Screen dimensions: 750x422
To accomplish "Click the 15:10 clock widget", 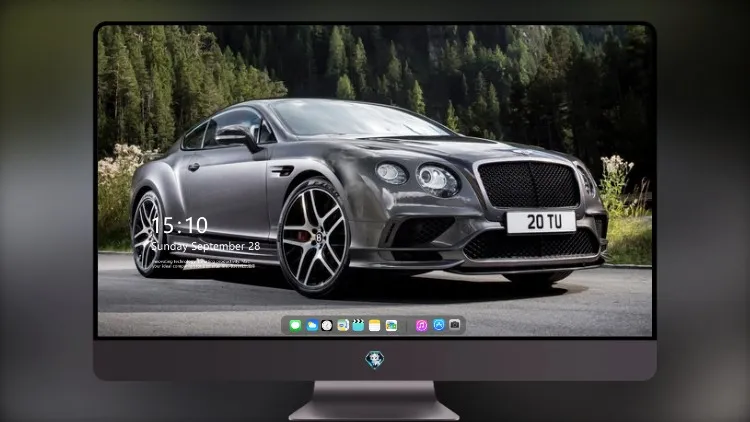I will coord(180,225).
